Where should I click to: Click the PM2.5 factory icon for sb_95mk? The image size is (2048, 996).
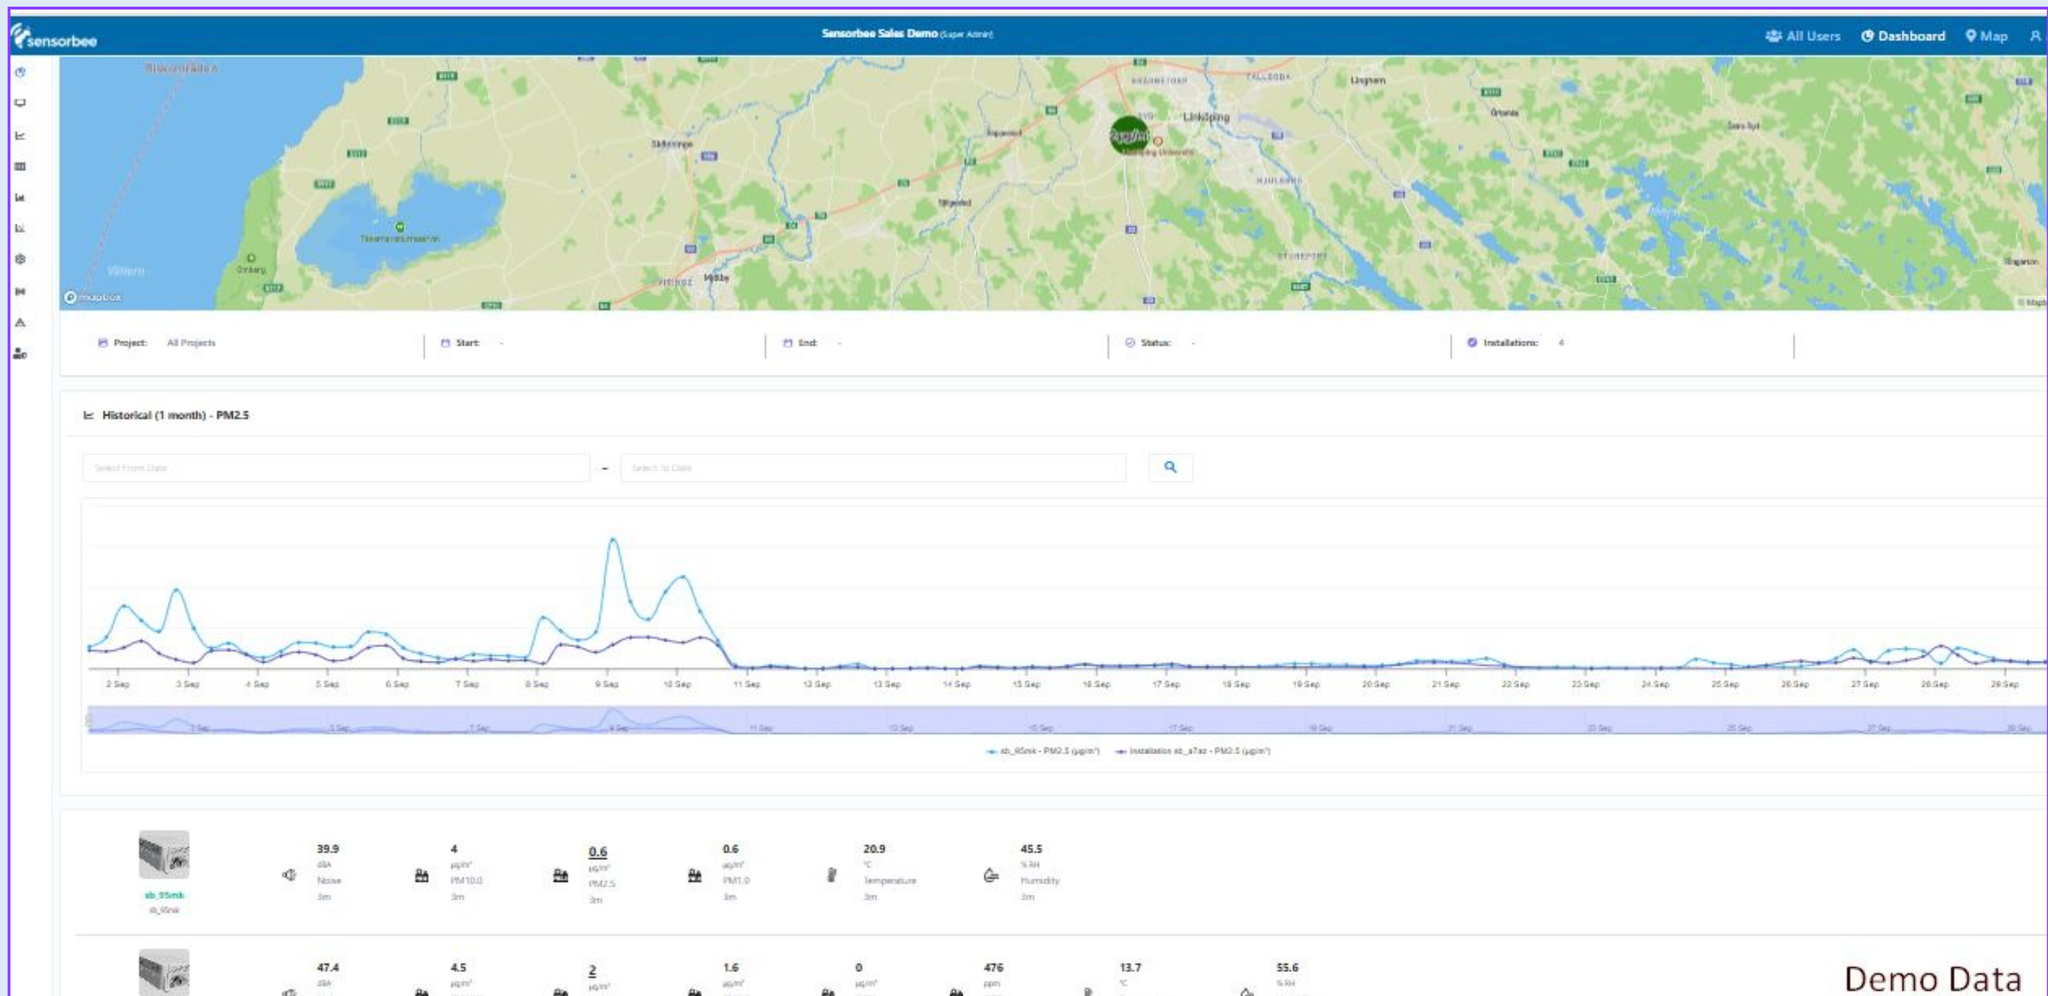561,875
